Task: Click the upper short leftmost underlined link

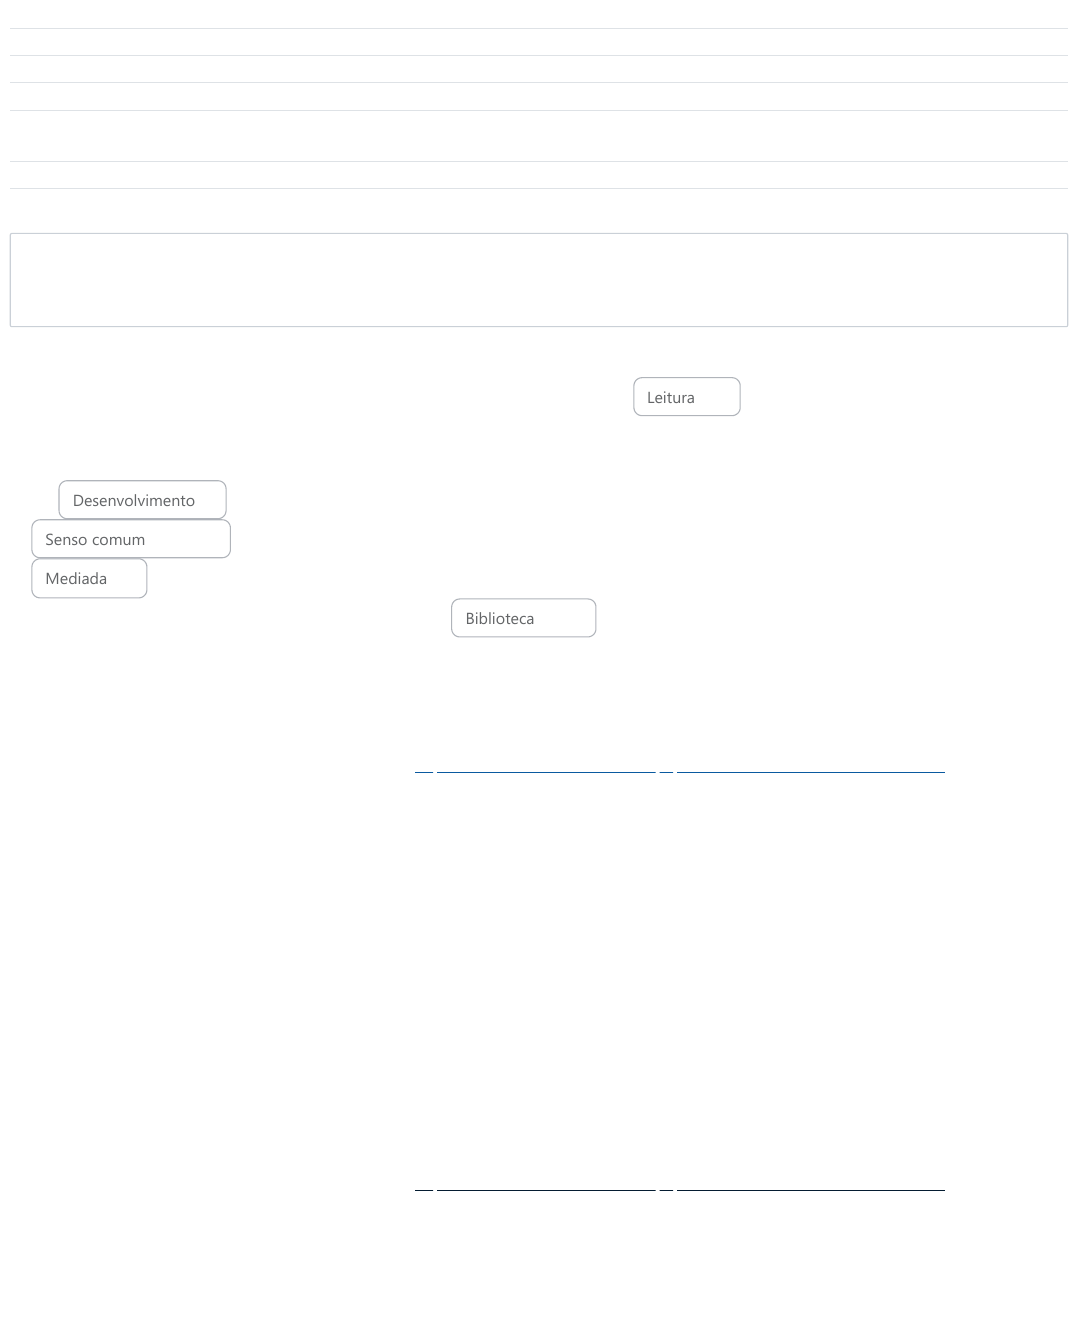Action: point(424,771)
